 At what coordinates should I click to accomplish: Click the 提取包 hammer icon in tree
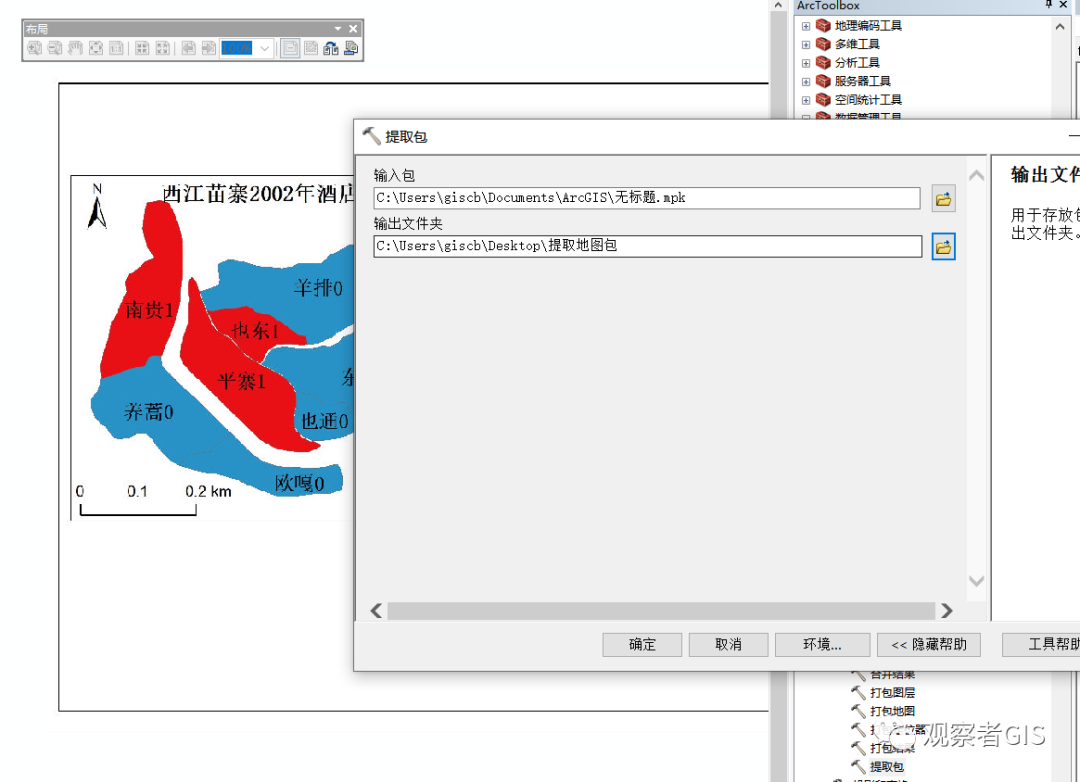pos(858,766)
